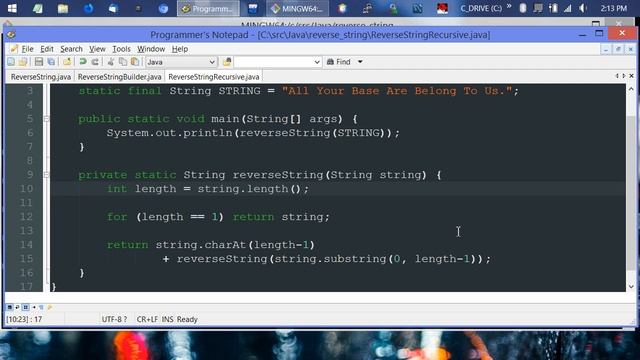Click the New file toolbar icon
Viewport: 640px width, 360px height.
[11, 62]
